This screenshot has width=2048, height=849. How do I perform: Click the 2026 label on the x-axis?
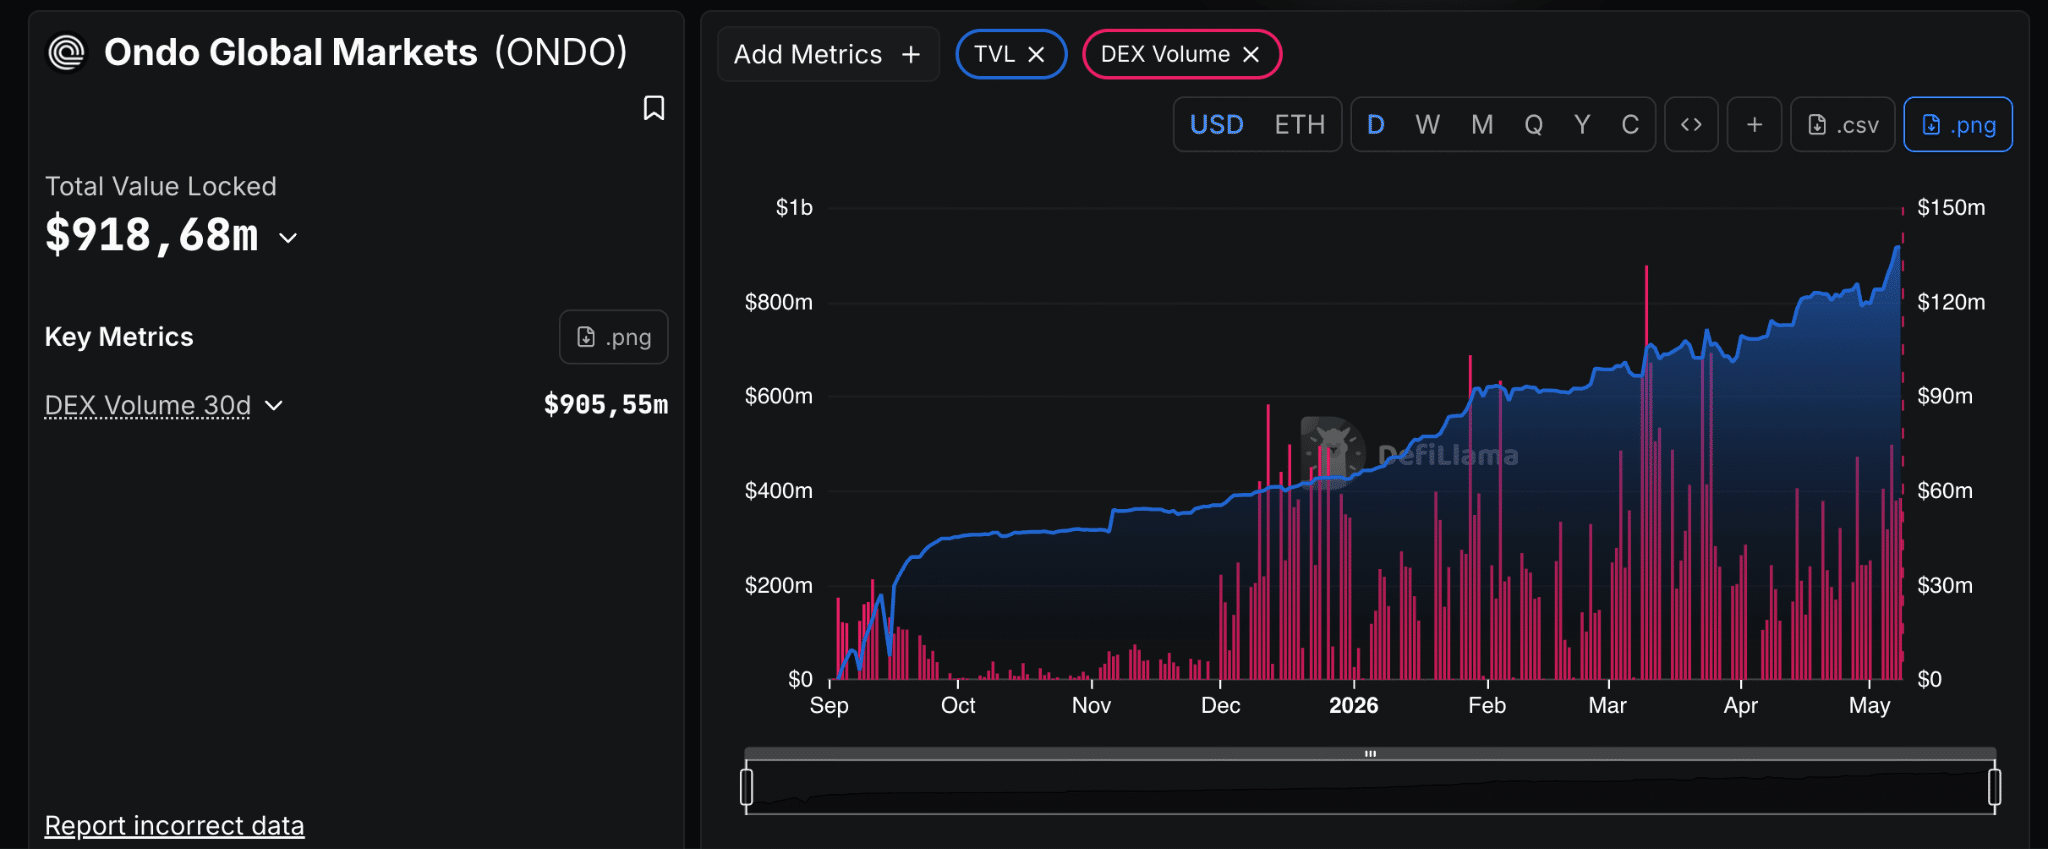pyautogui.click(x=1353, y=705)
